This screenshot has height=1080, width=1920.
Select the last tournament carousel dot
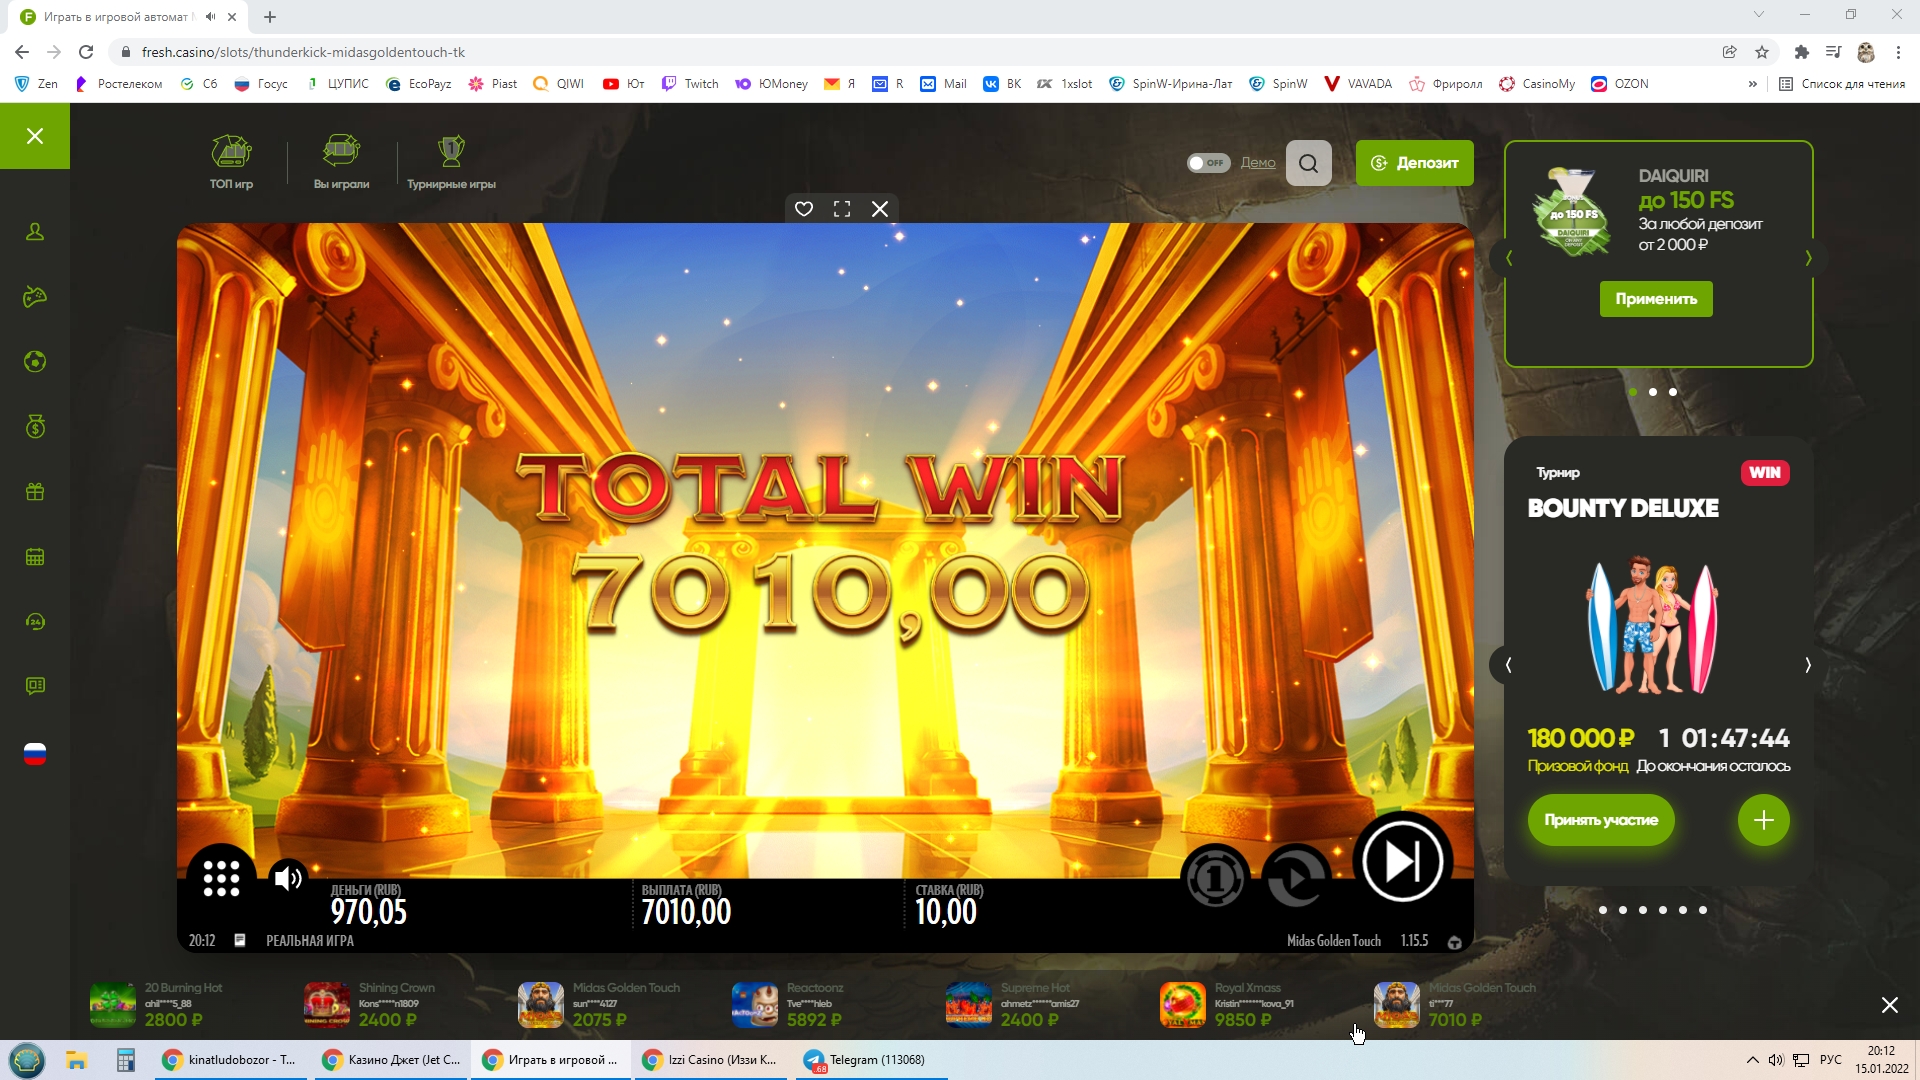coord(1703,910)
